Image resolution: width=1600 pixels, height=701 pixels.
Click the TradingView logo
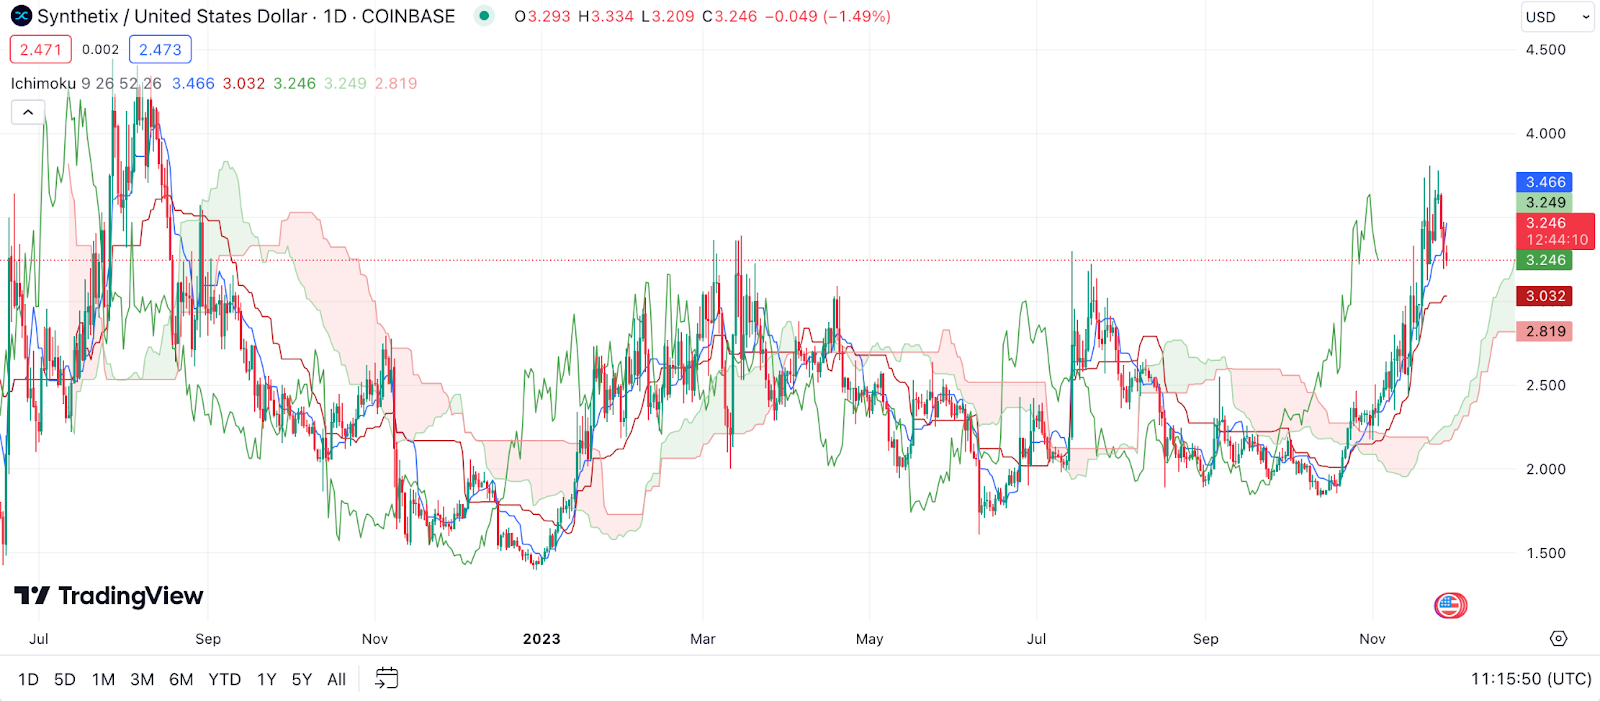click(108, 596)
